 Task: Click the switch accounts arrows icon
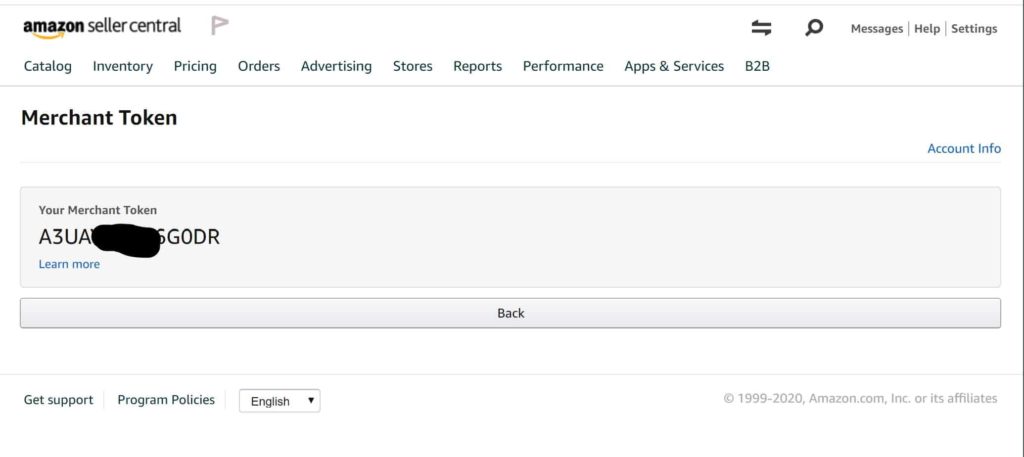761,27
